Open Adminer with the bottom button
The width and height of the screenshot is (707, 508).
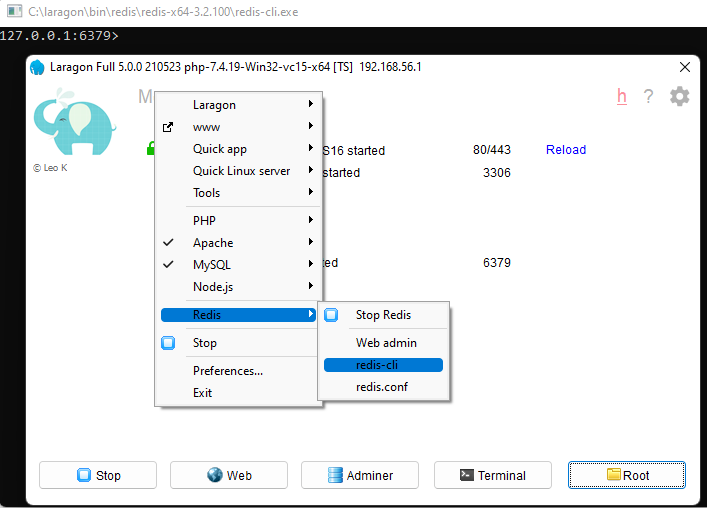pyautogui.click(x=360, y=475)
